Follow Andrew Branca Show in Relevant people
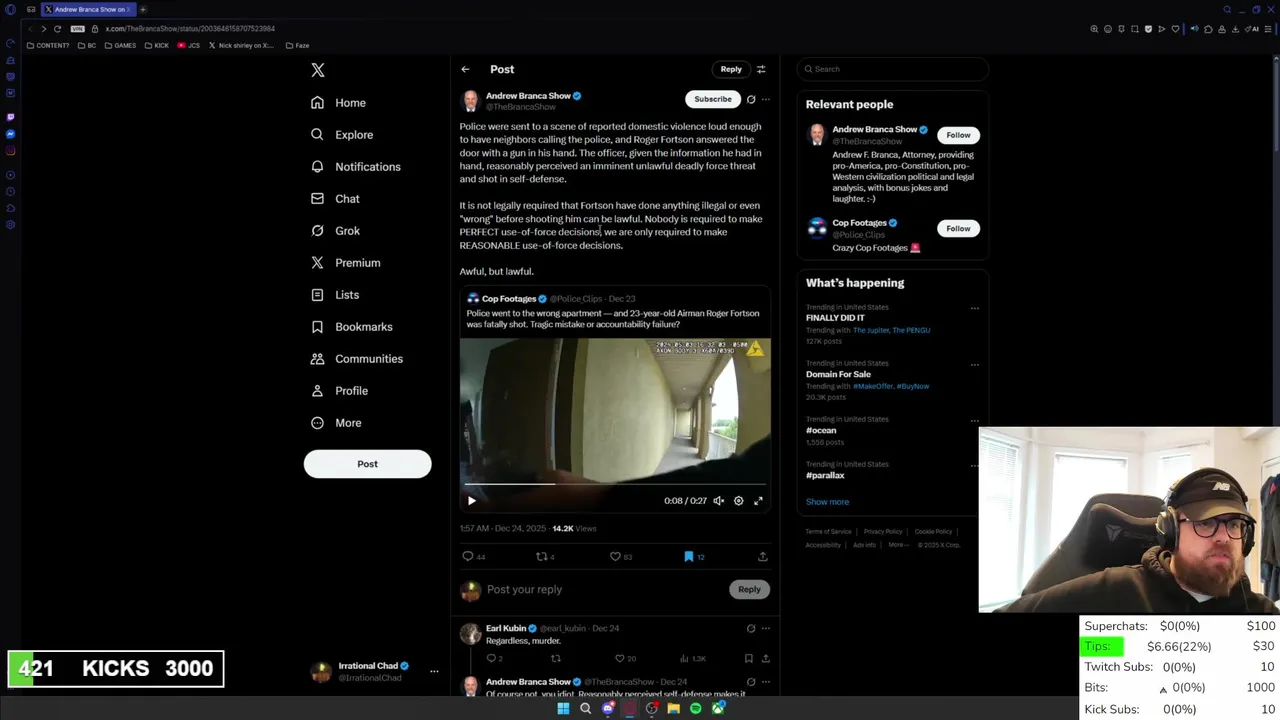The height and width of the screenshot is (720, 1280). pos(958,135)
